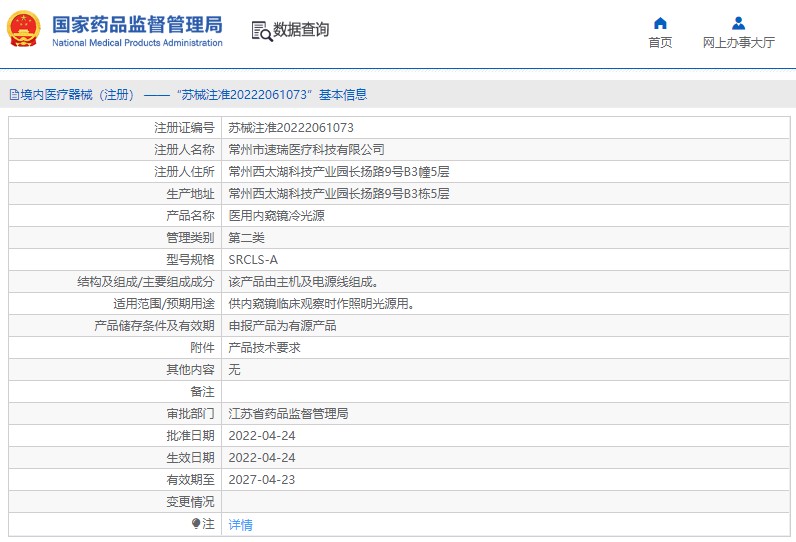Image resolution: width=796 pixels, height=542 pixels.
Task: Click 产品储存条件及有效期 label
Action: click(x=154, y=326)
